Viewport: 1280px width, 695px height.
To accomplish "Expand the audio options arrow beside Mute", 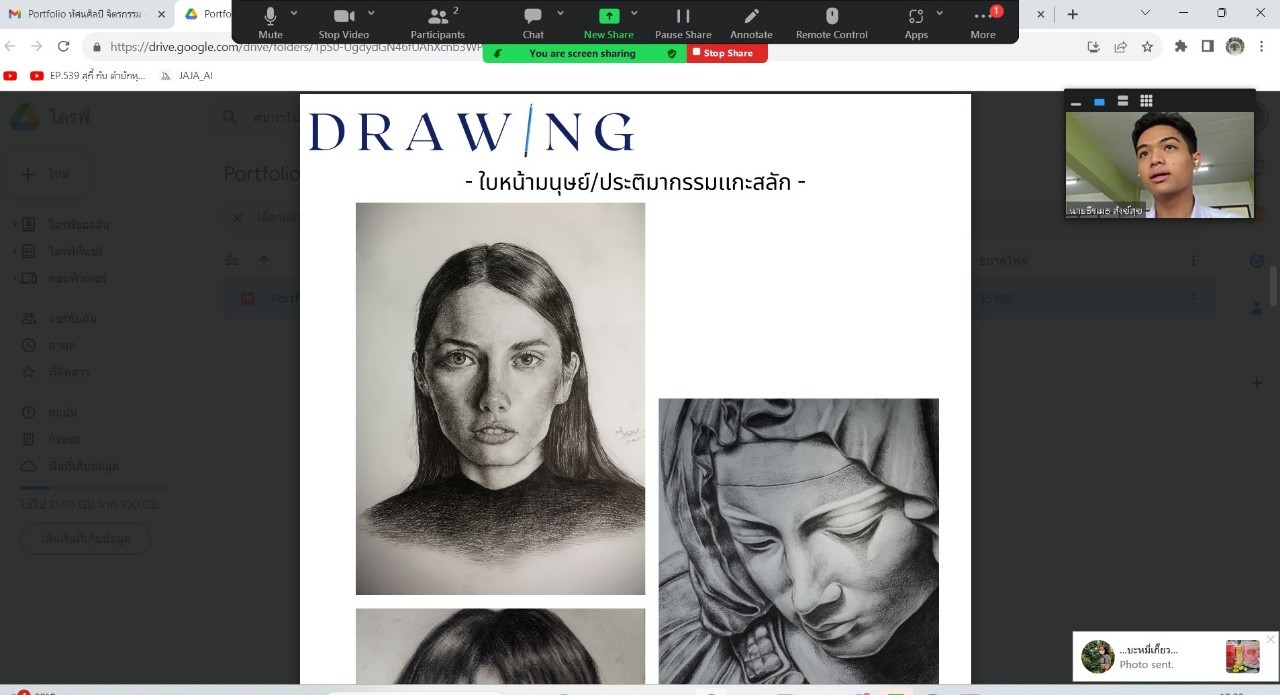I will point(294,13).
